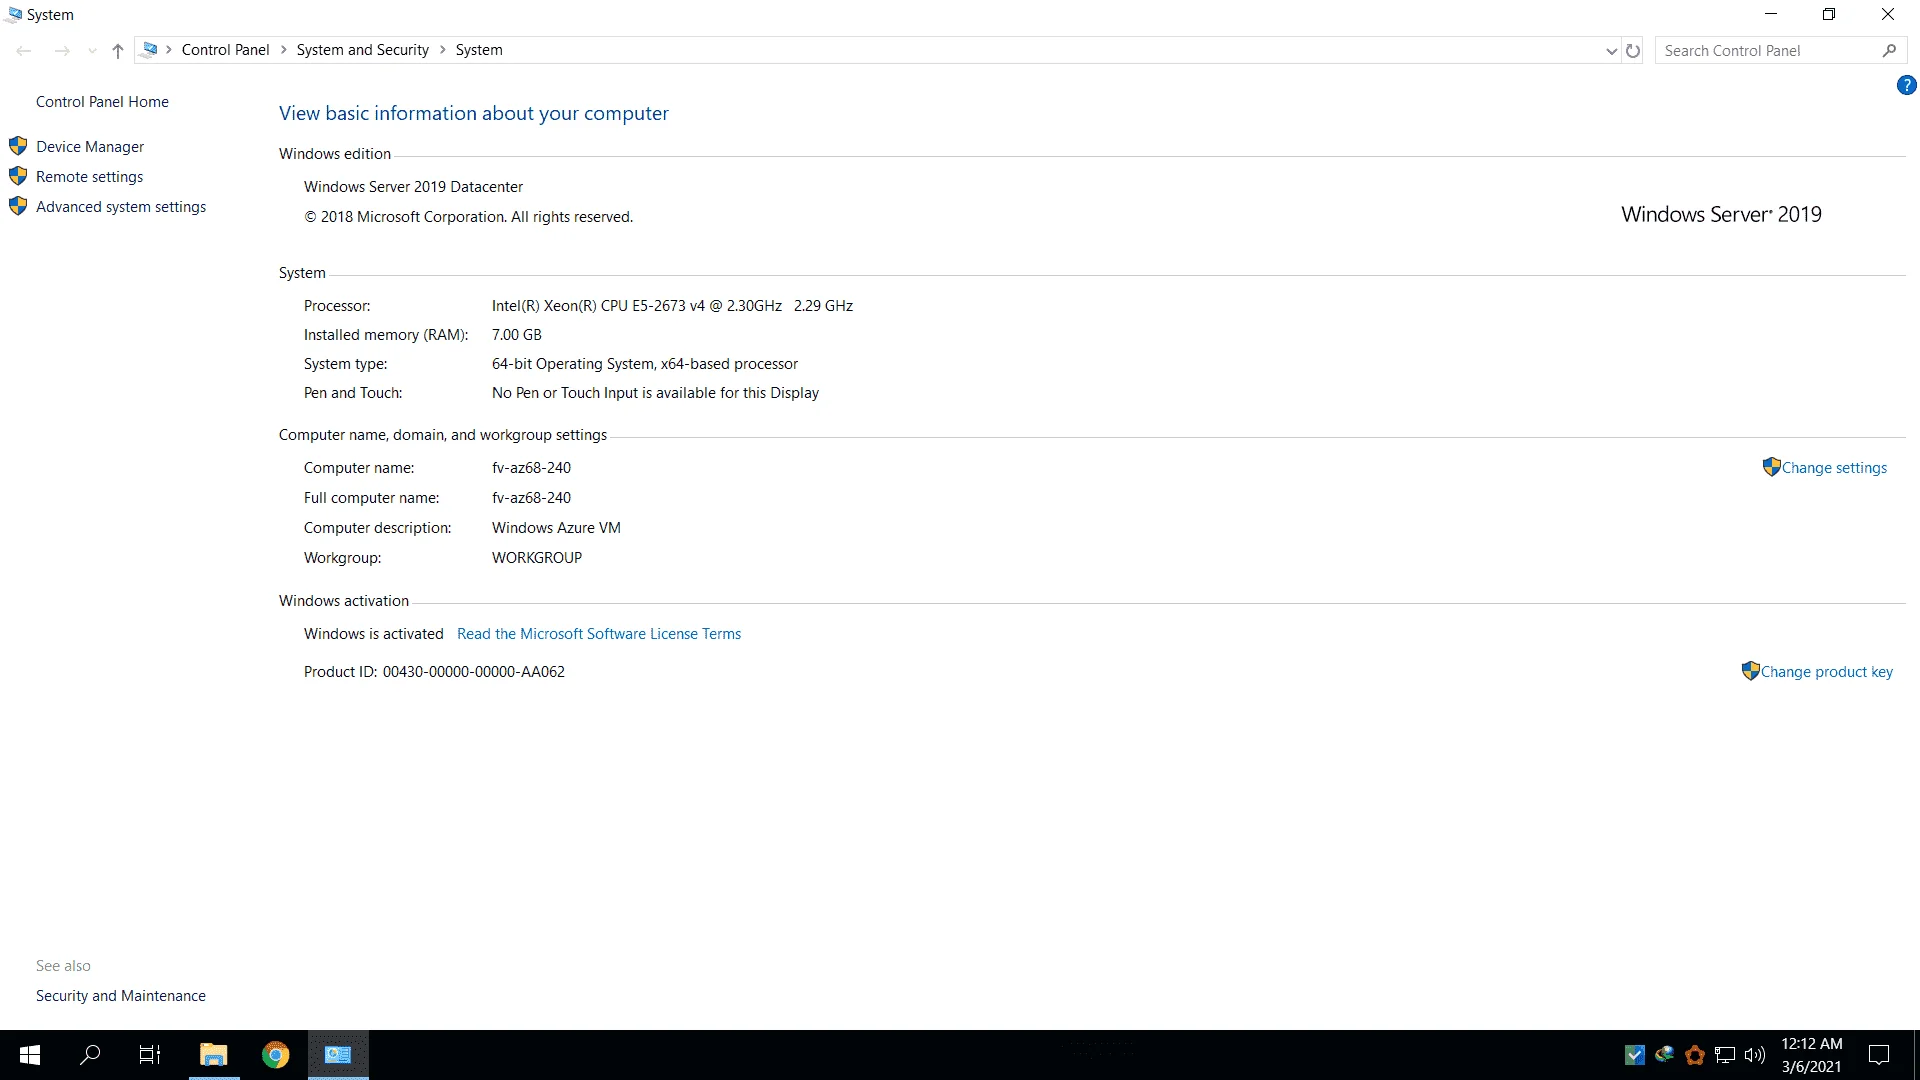
Task: Select the WORKGROUP value text
Action: click(x=537, y=558)
